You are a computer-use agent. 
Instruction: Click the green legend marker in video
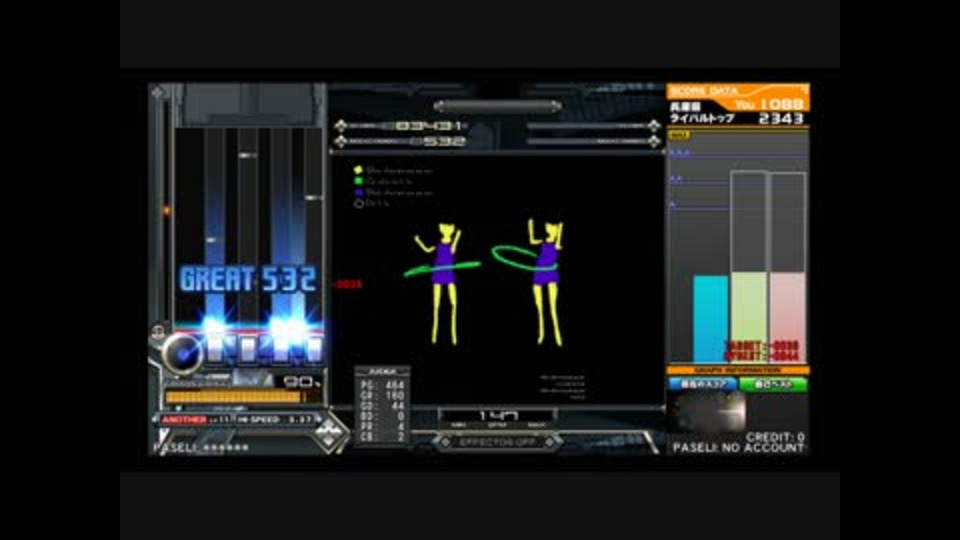click(359, 181)
